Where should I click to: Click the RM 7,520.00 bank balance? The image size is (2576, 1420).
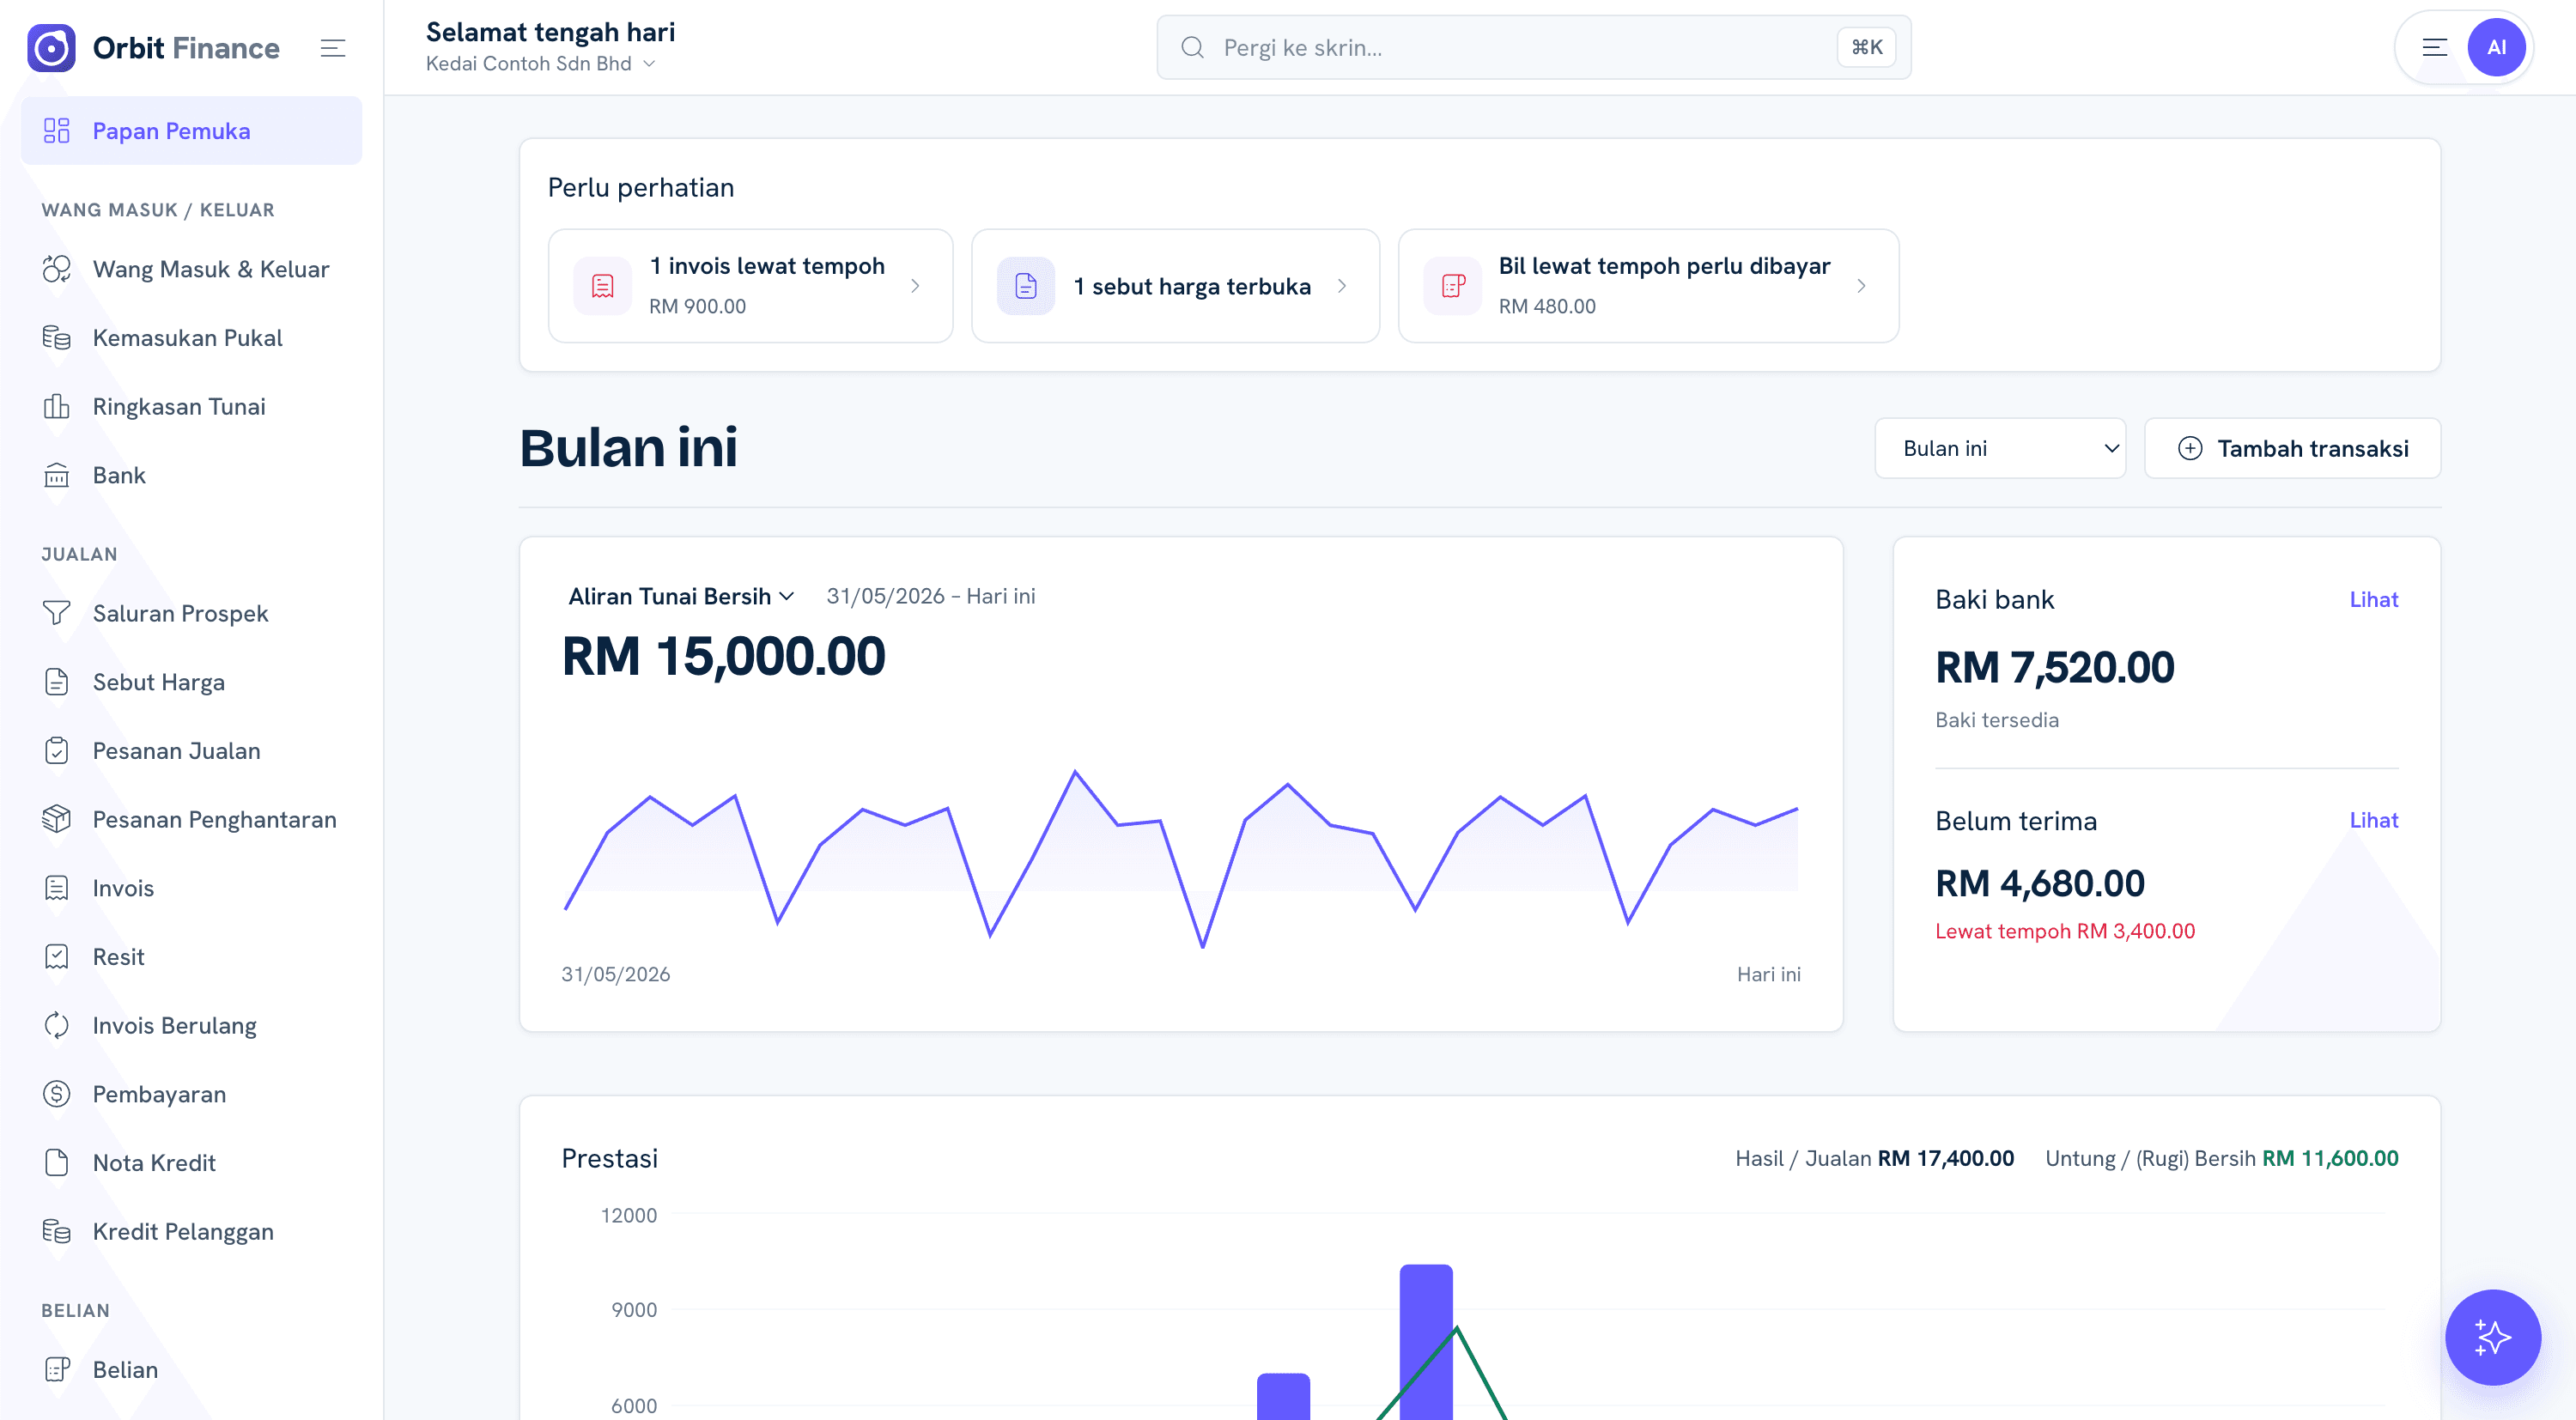(2054, 668)
